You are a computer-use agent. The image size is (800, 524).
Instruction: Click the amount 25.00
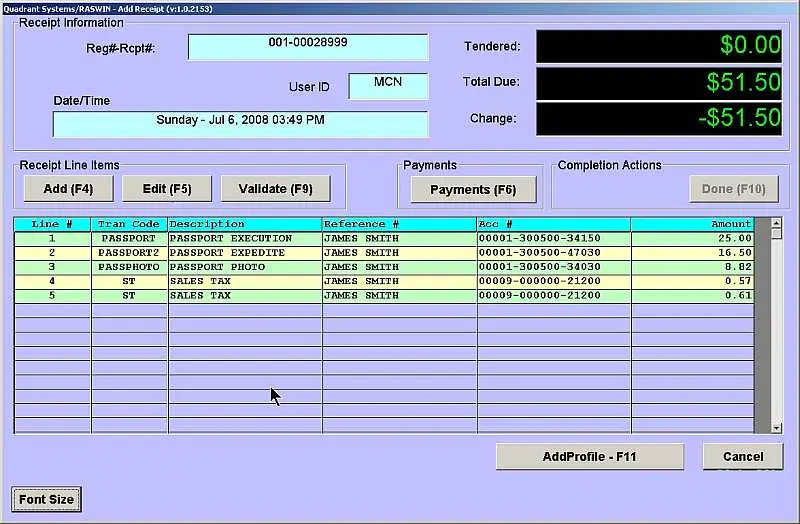pos(692,239)
